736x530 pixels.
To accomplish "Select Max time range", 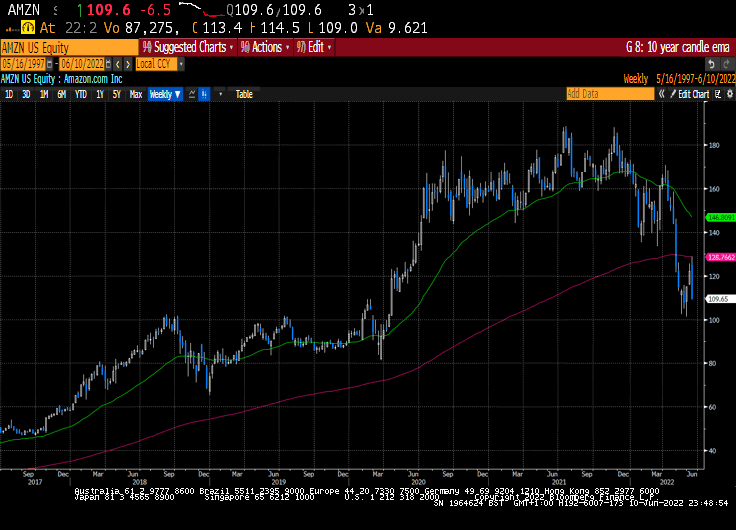I will [136, 94].
